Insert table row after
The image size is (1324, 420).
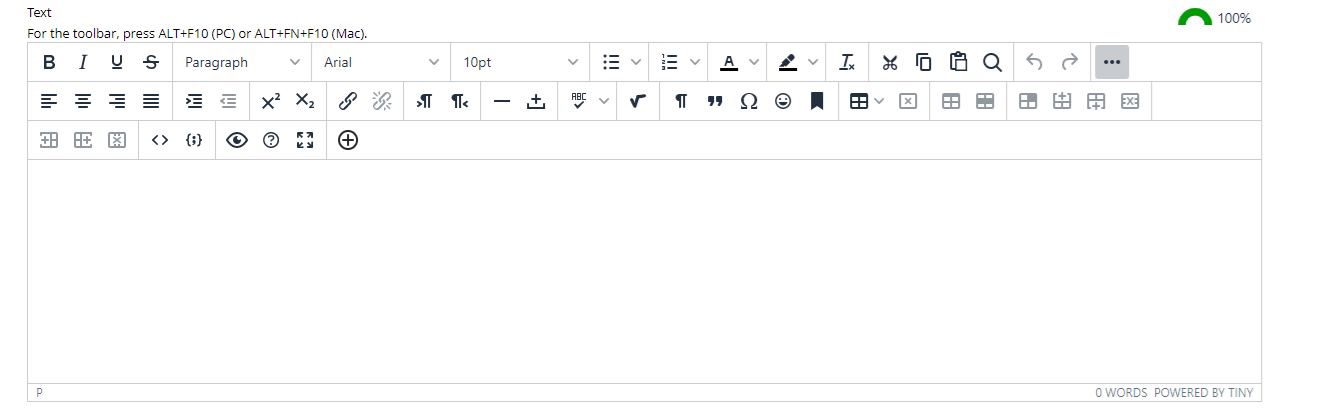pos(1096,101)
